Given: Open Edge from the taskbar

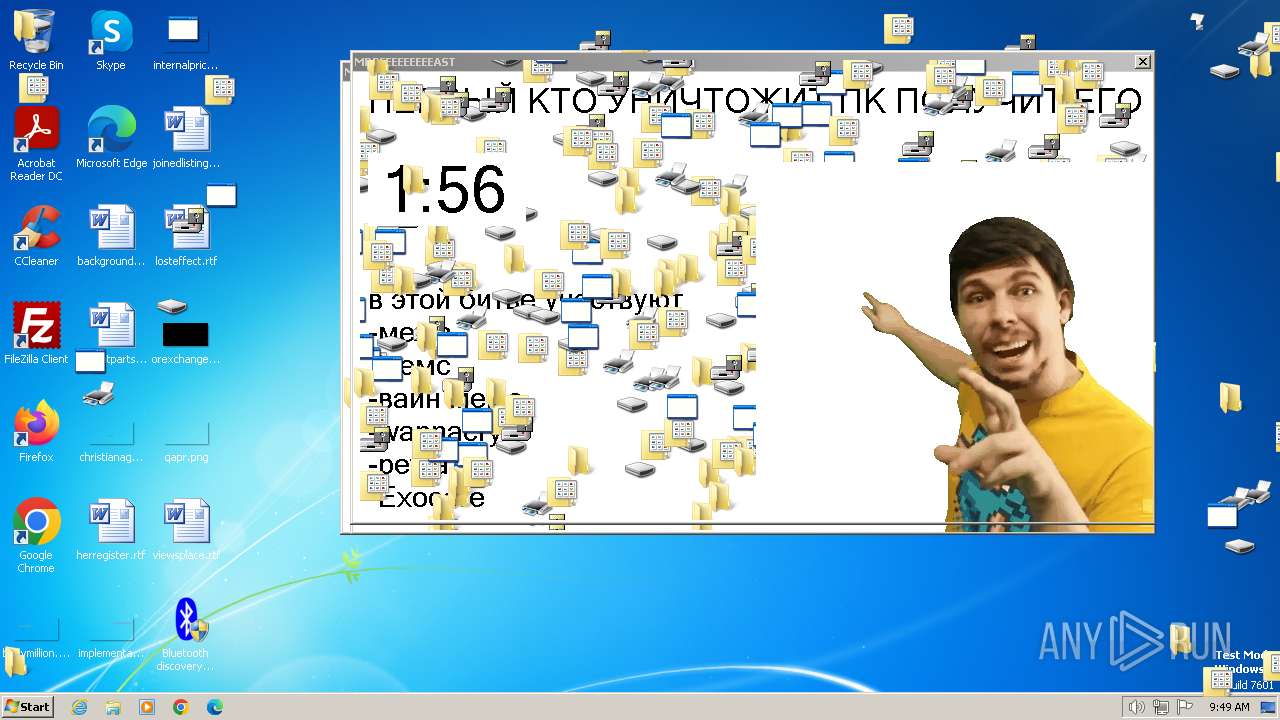Looking at the screenshot, I should point(215,707).
